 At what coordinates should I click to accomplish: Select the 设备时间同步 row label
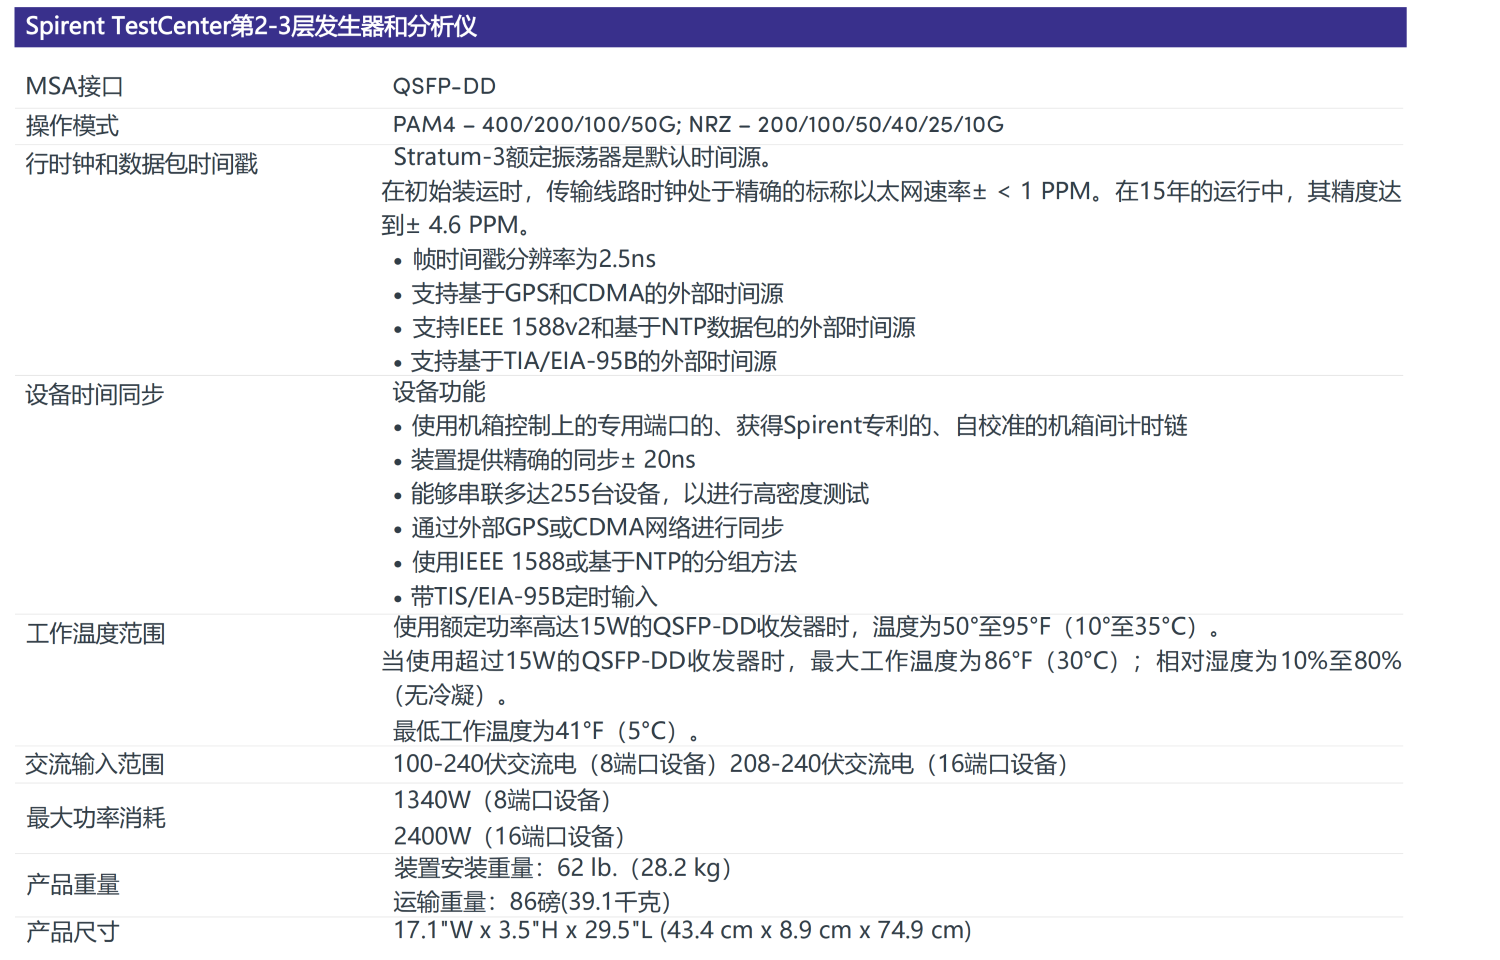point(95,395)
